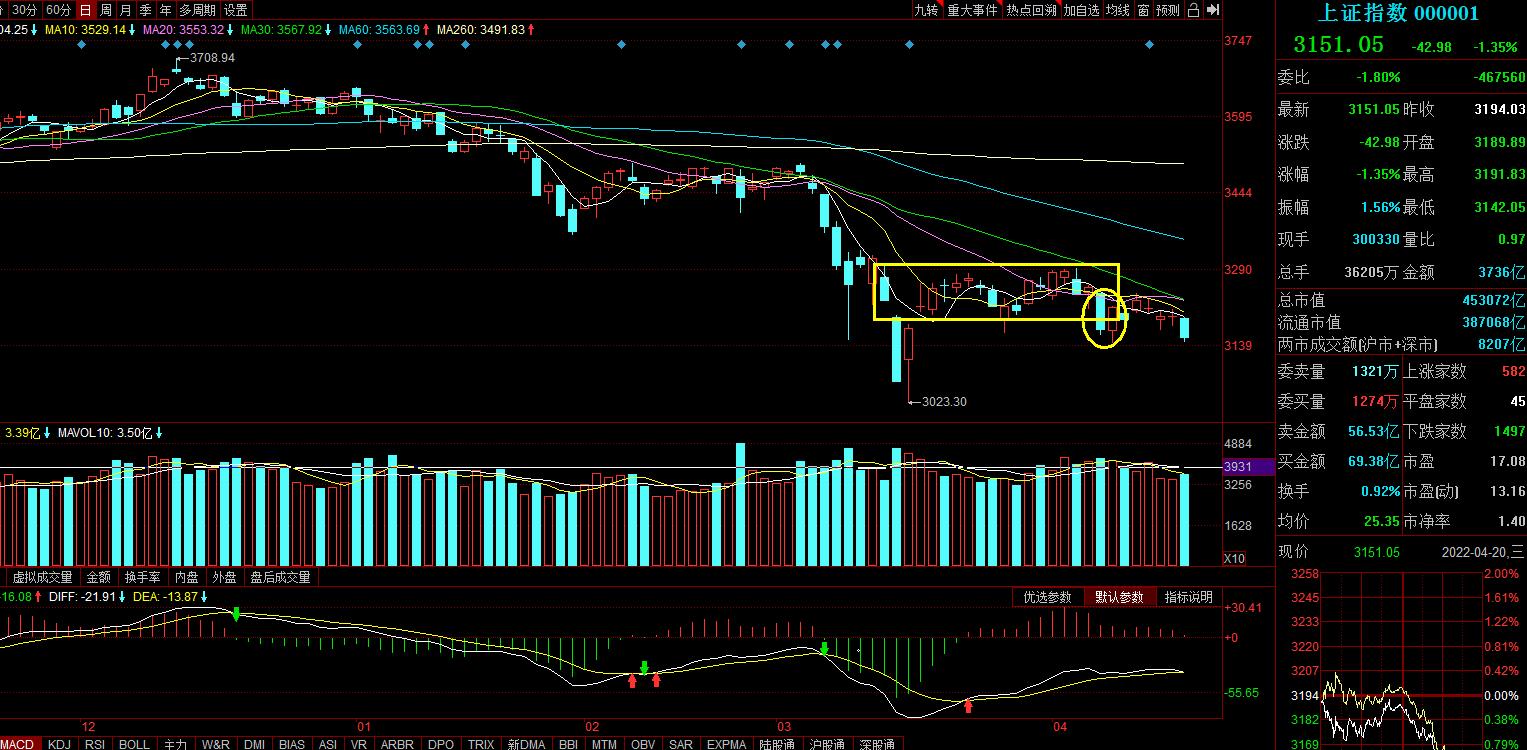Click the last blue diamond event marker
1527x750 pixels.
(1150, 45)
